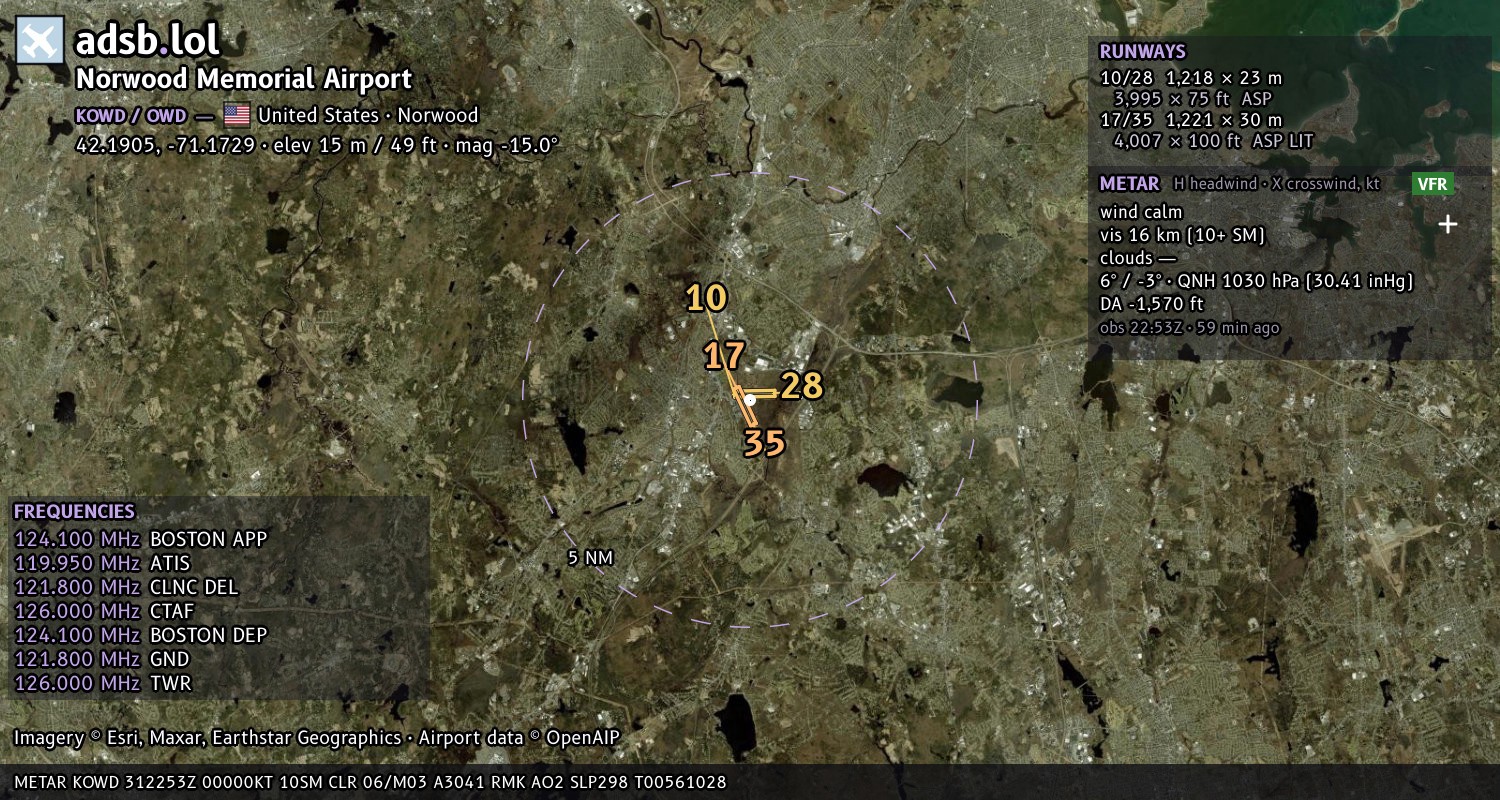This screenshot has height=800, width=1500.
Task: Click the 121.800 MHz GND row
Action: tap(101, 660)
